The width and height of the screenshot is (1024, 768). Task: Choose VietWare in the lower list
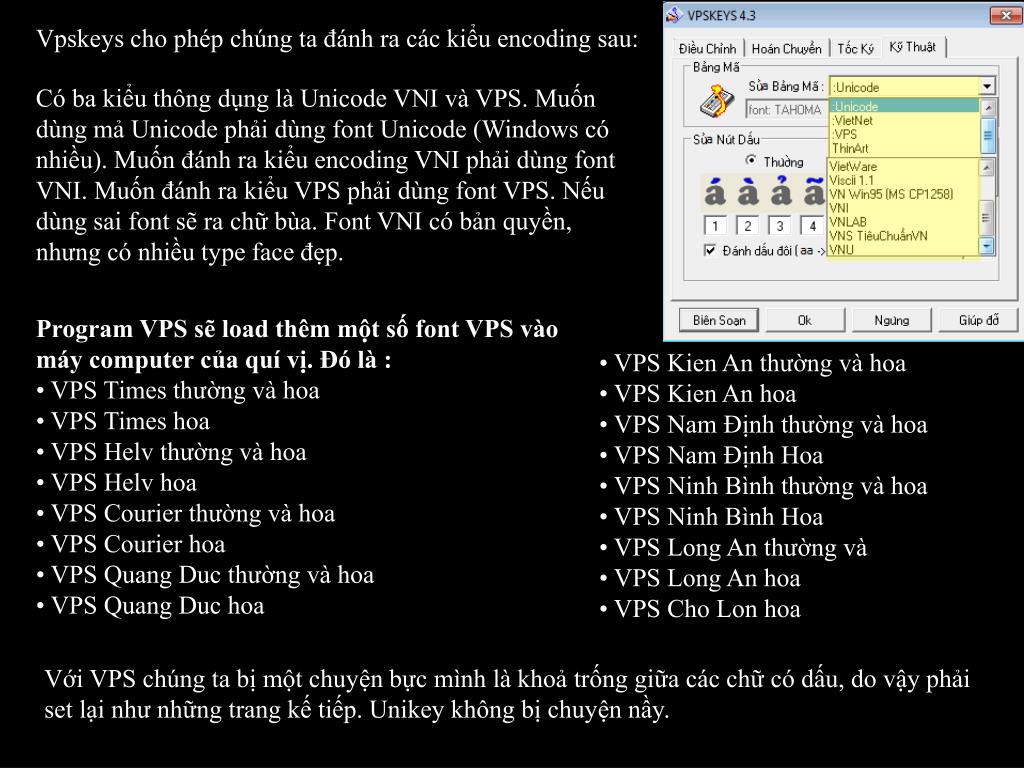[904, 167]
